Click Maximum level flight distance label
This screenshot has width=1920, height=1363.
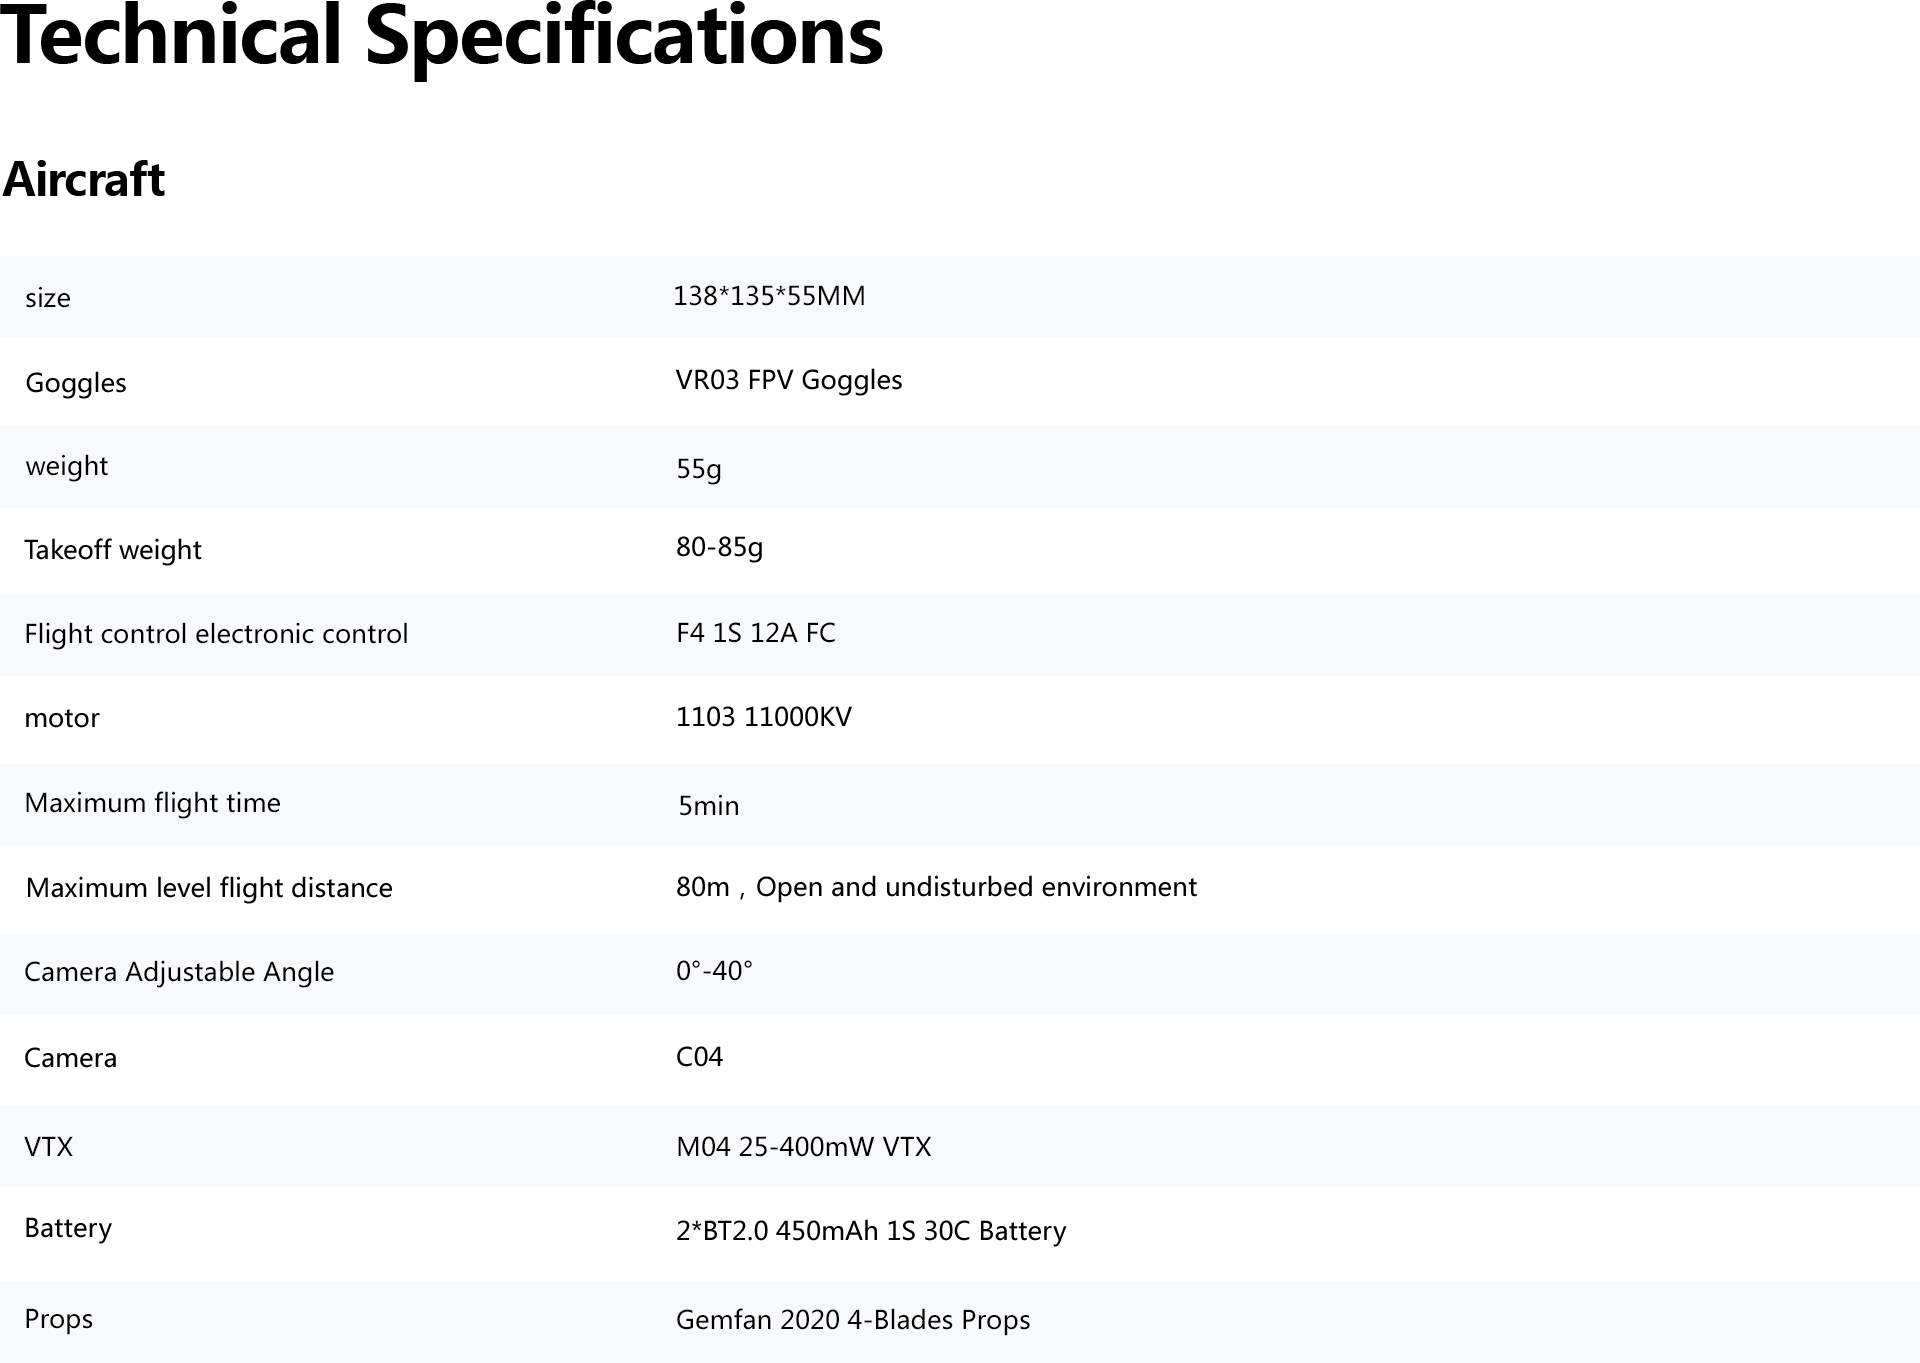coord(209,888)
